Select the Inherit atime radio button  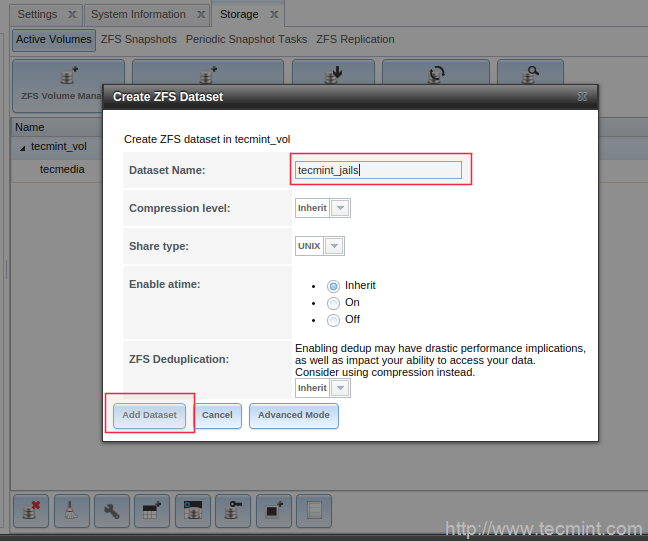pyautogui.click(x=334, y=286)
